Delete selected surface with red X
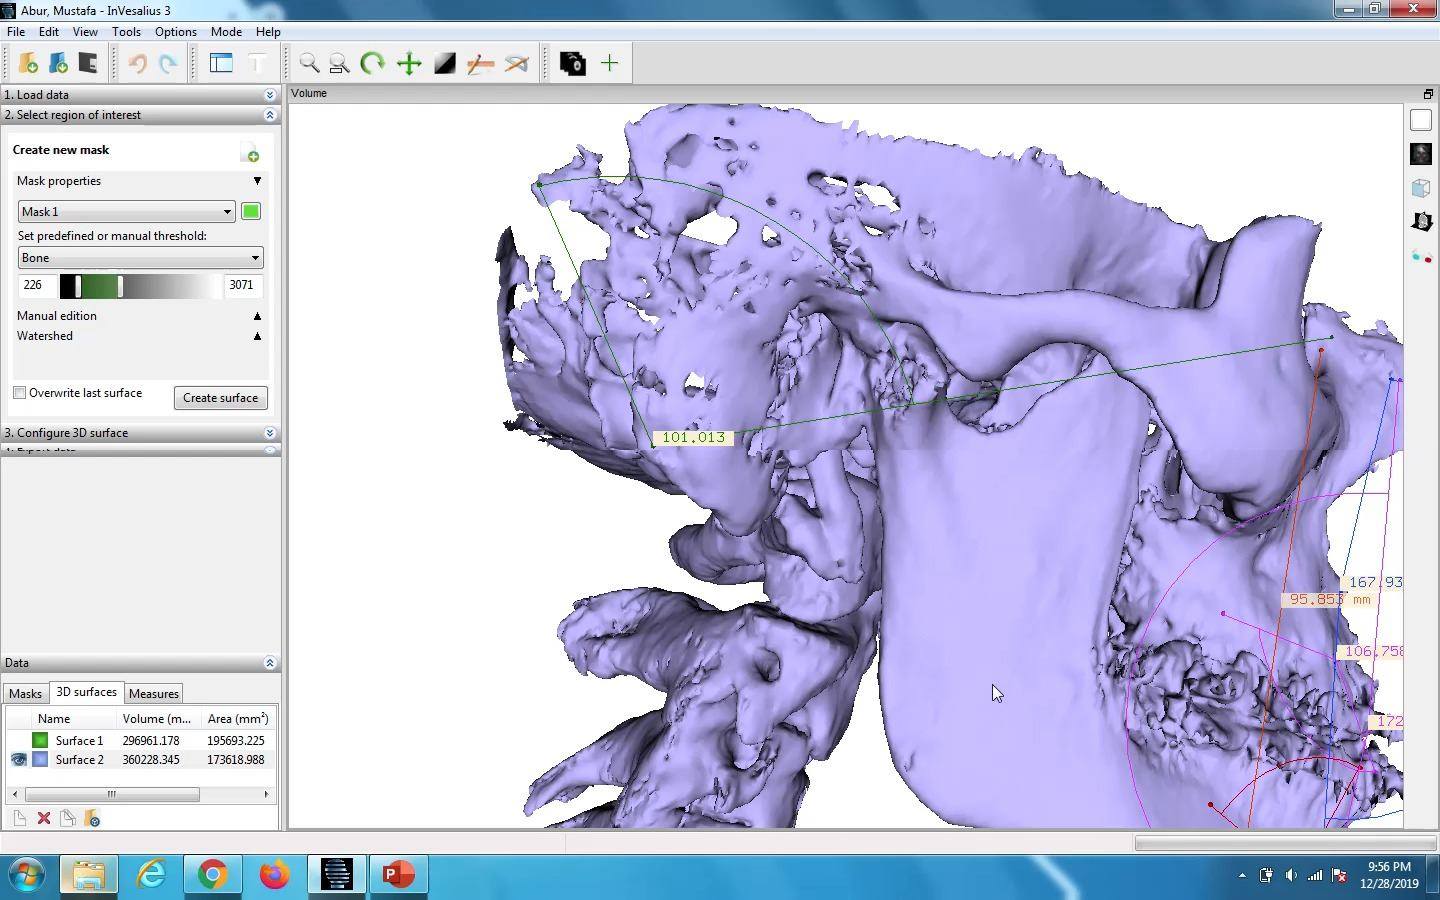The height and width of the screenshot is (900, 1440). pos(44,819)
